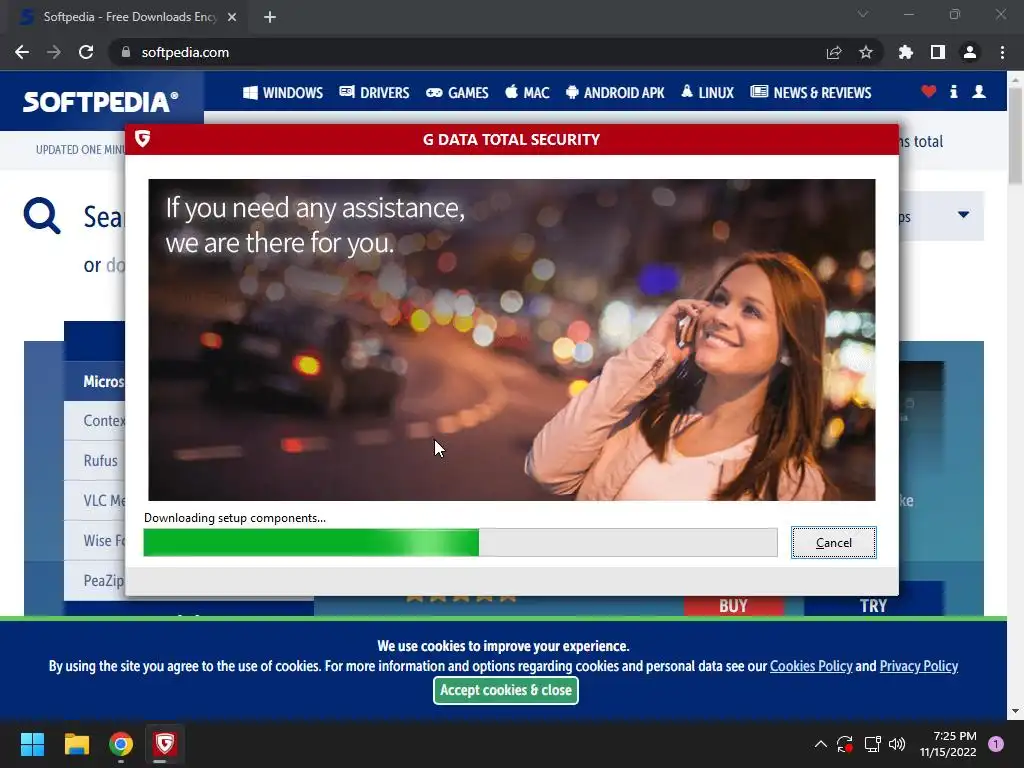Open the Cookies Policy link
Viewport: 1024px width, 768px height.
[811, 666]
